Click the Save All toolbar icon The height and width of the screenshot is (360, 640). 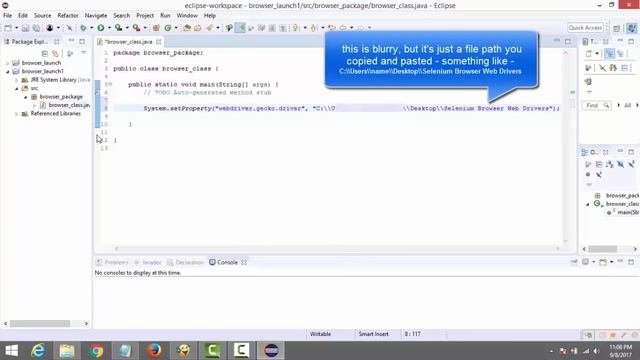coord(36,28)
